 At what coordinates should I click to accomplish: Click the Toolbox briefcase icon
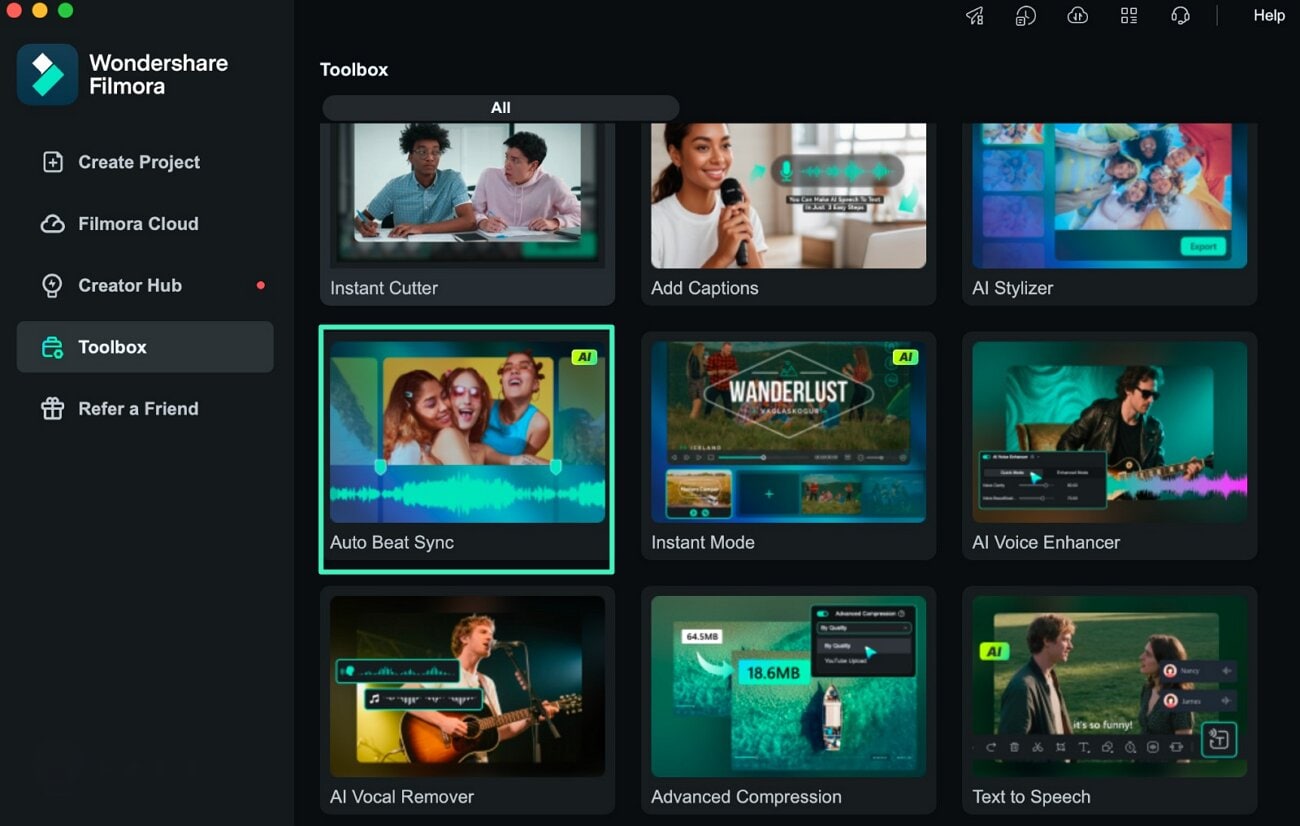(52, 347)
